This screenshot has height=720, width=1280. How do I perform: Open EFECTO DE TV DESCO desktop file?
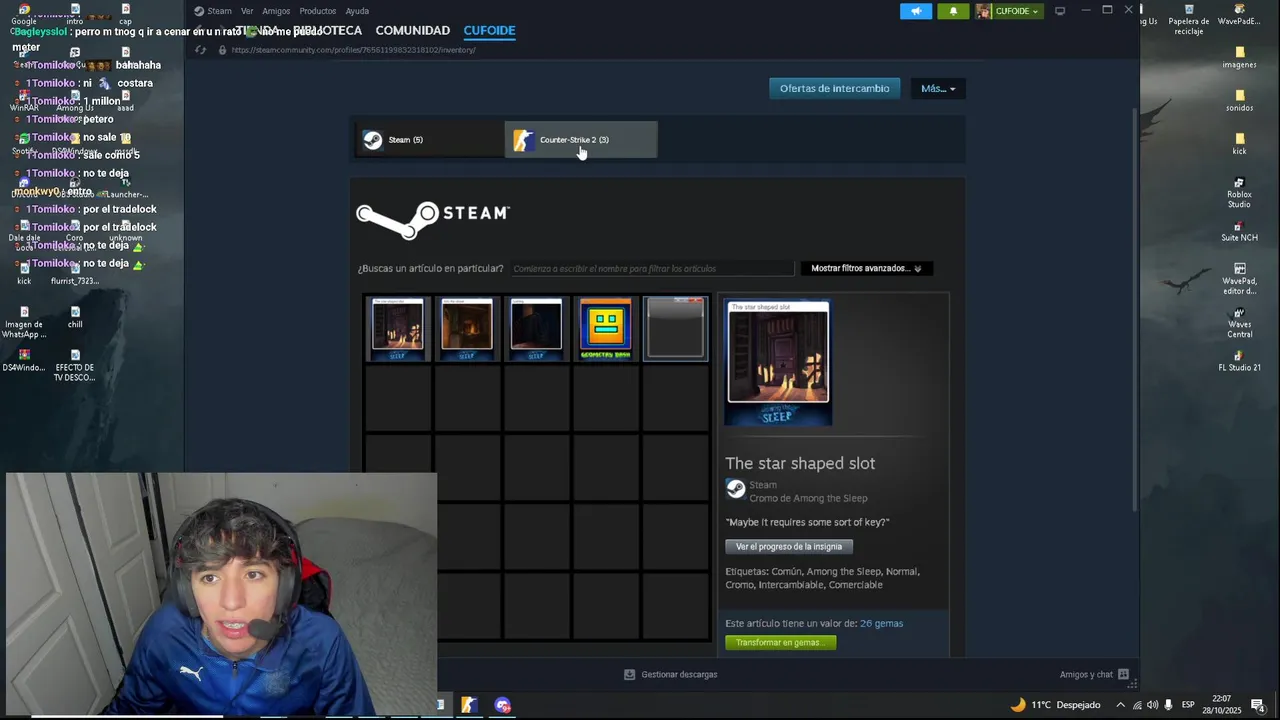pyautogui.click(x=75, y=365)
